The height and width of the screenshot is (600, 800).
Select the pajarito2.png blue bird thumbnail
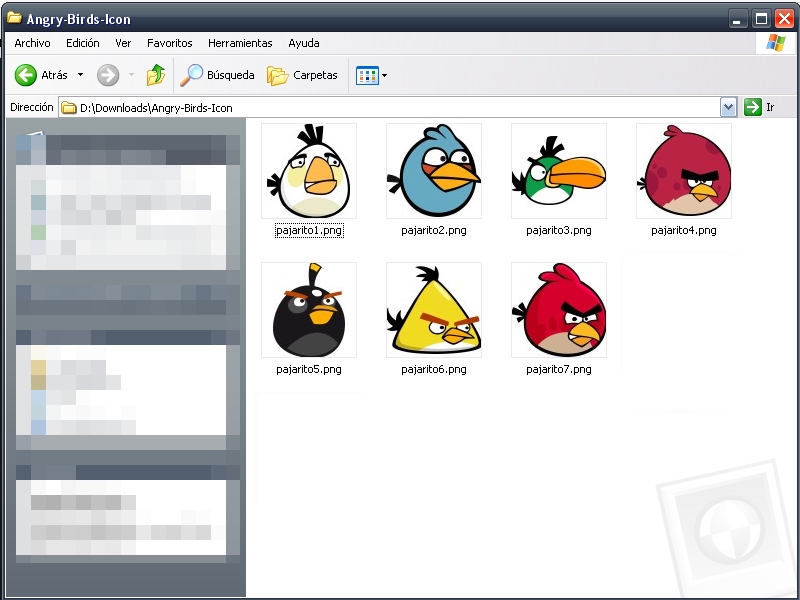click(434, 171)
